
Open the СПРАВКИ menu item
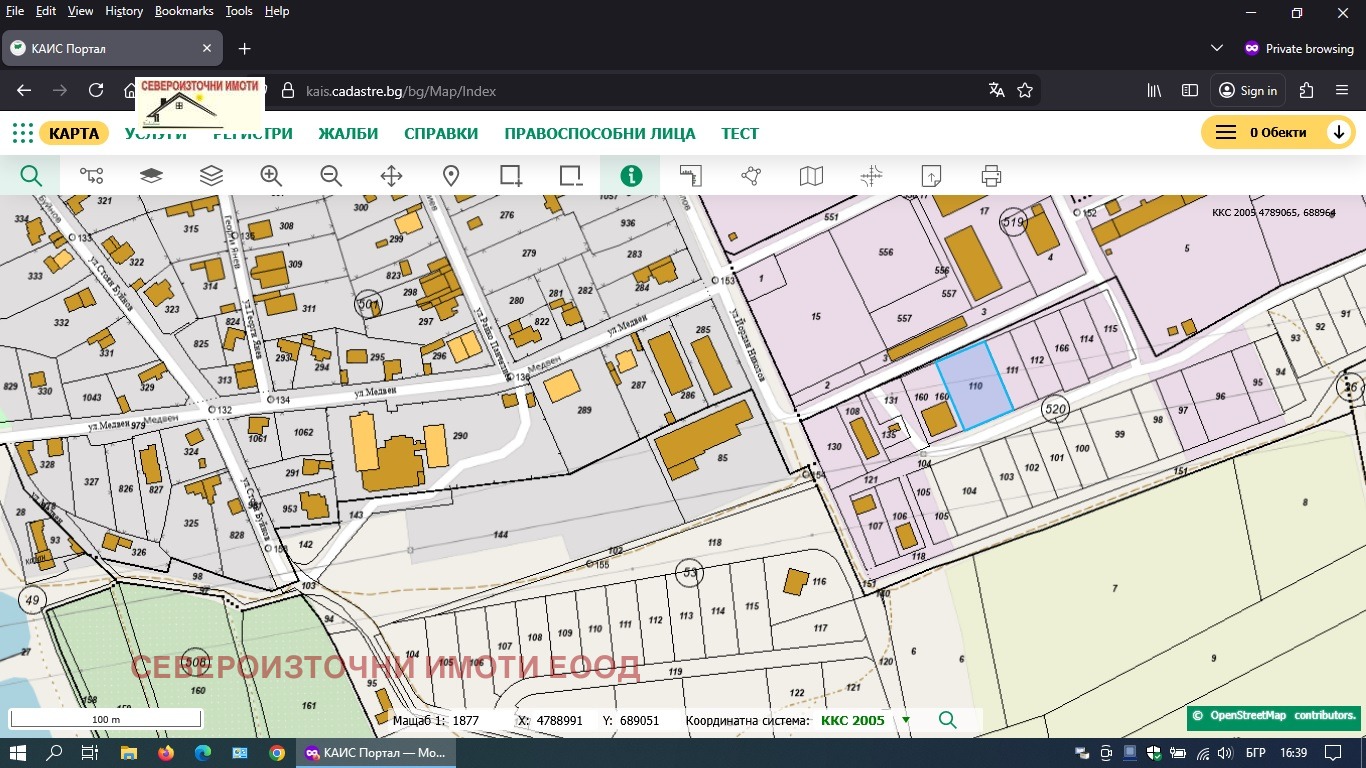click(x=441, y=133)
